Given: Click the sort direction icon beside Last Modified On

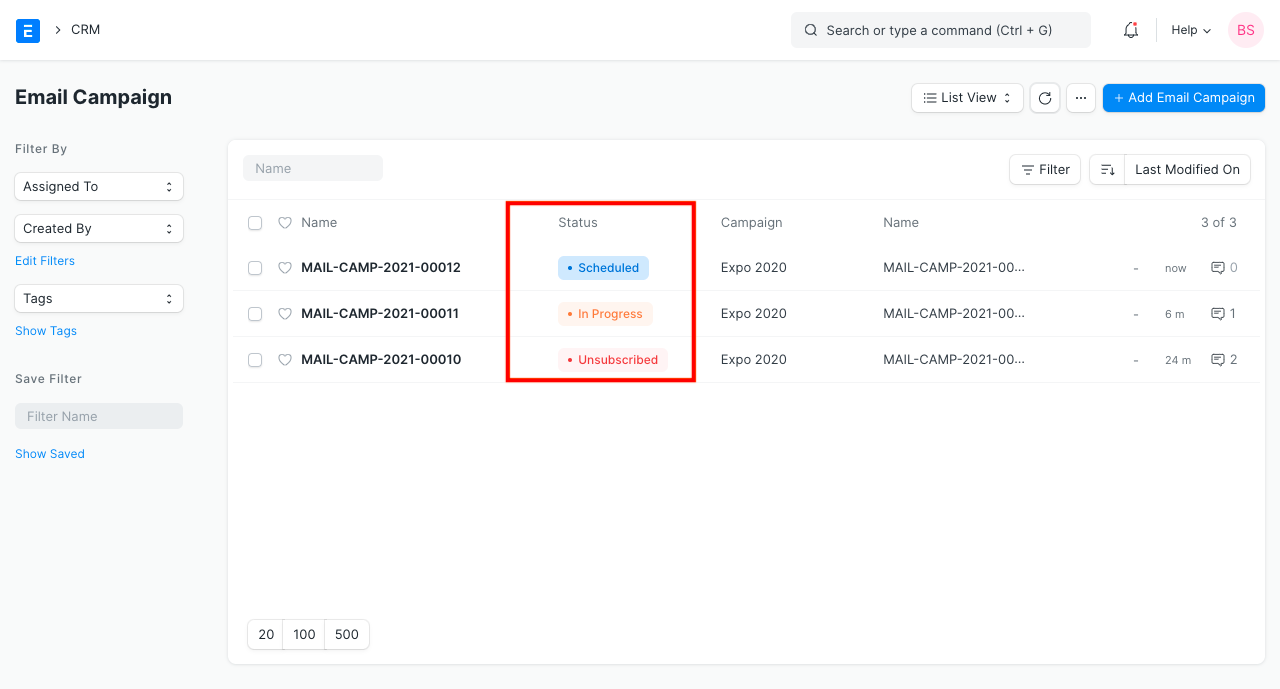Looking at the screenshot, I should [x=1106, y=169].
